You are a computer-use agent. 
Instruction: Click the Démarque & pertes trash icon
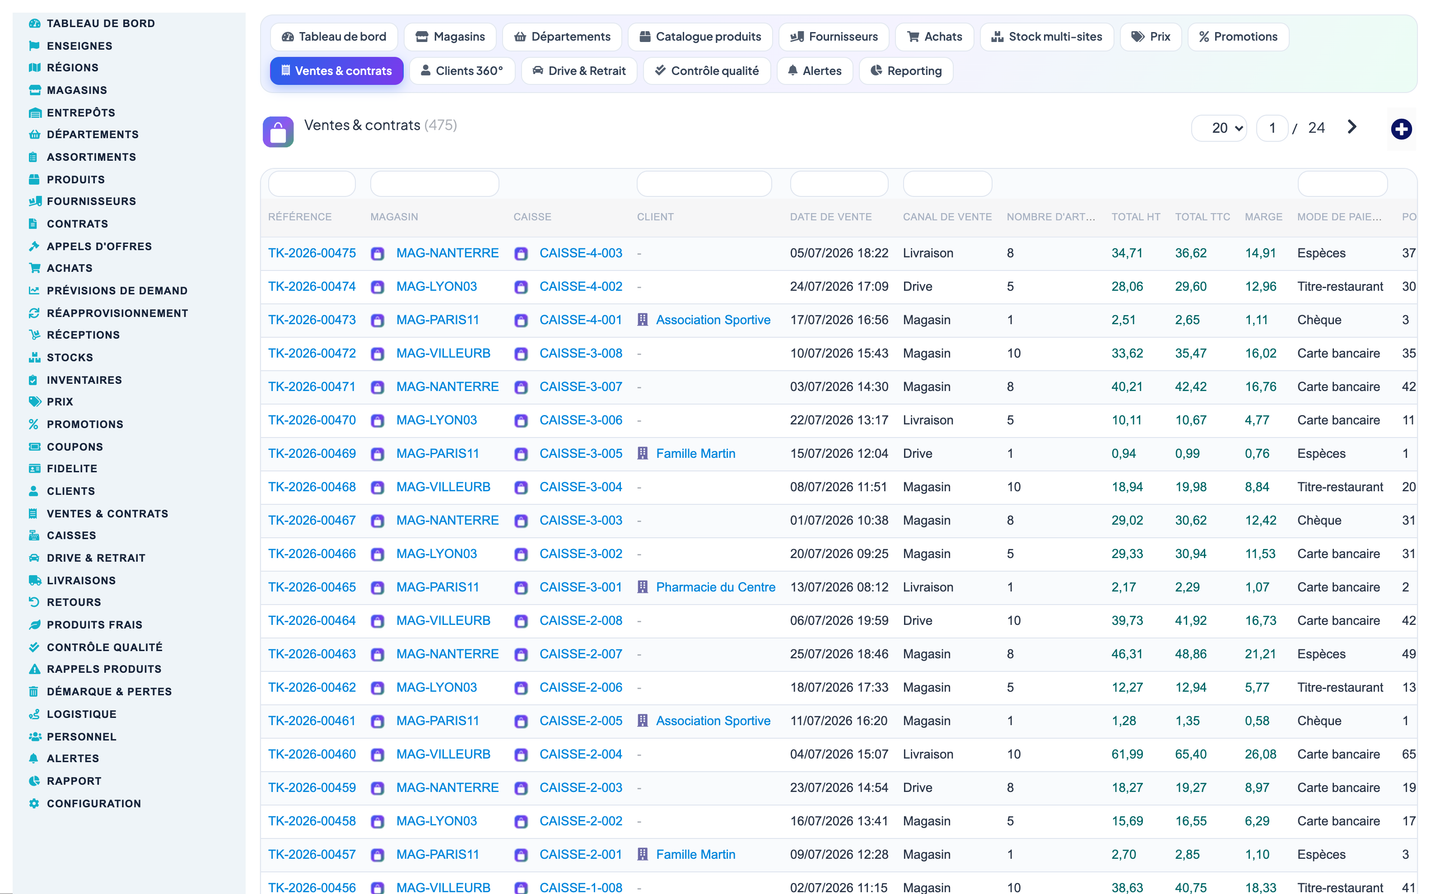(x=34, y=692)
